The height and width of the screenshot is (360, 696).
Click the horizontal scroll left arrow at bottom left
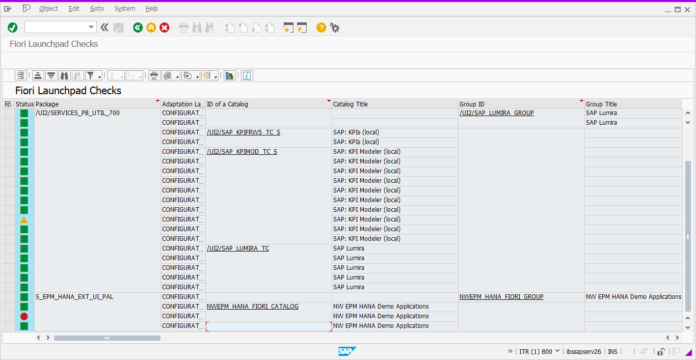click(39, 338)
